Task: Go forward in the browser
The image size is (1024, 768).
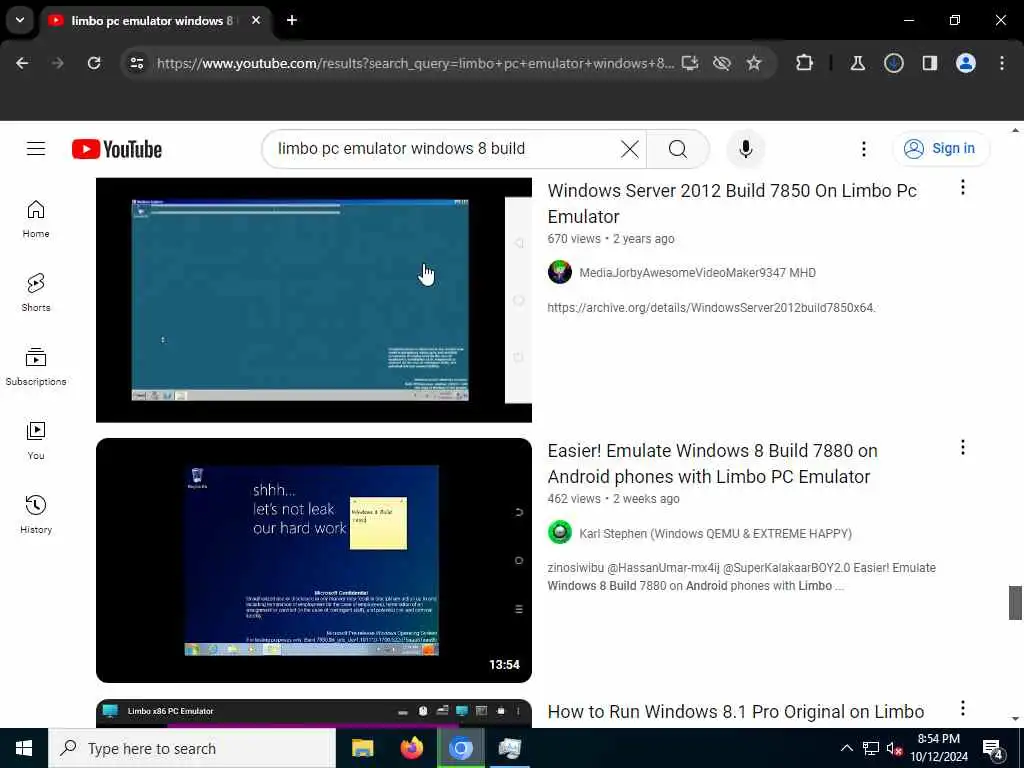Action: [x=57, y=63]
